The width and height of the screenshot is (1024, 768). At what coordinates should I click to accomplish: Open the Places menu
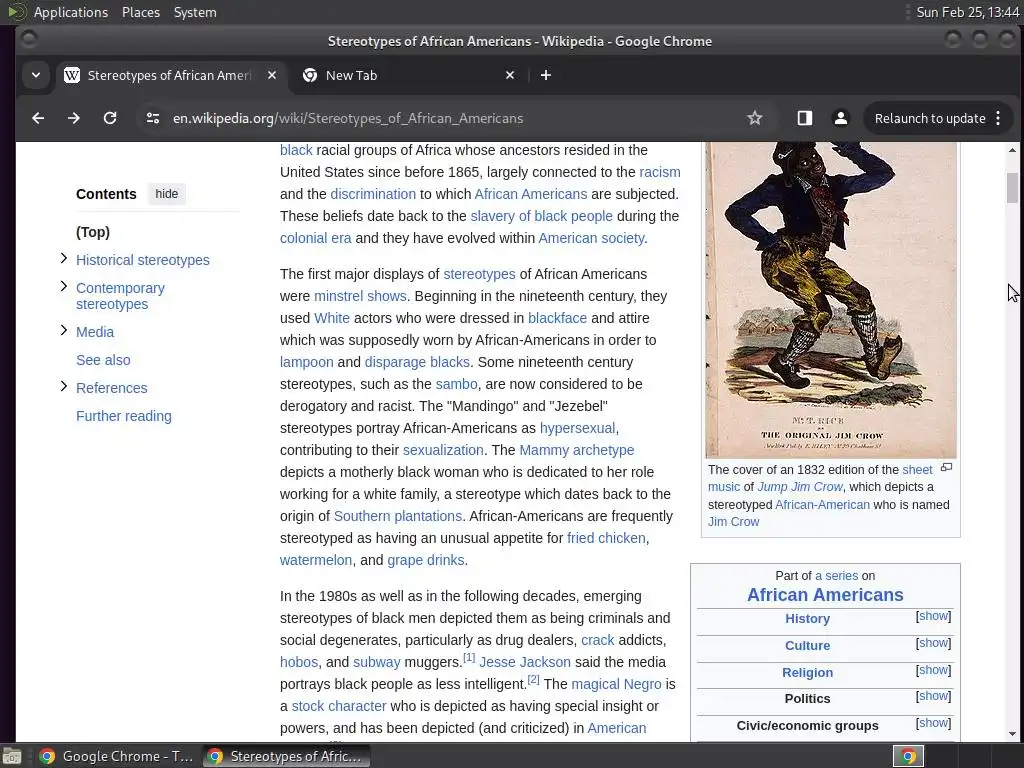pyautogui.click(x=141, y=12)
